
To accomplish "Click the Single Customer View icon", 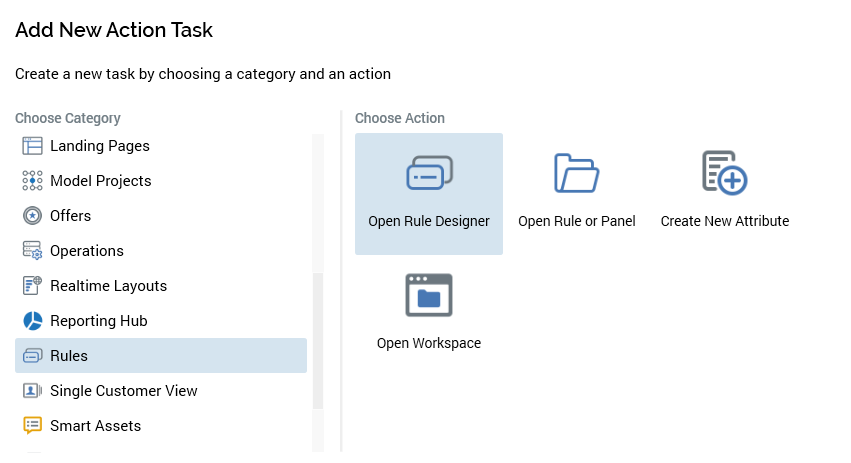I will pyautogui.click(x=32, y=391).
